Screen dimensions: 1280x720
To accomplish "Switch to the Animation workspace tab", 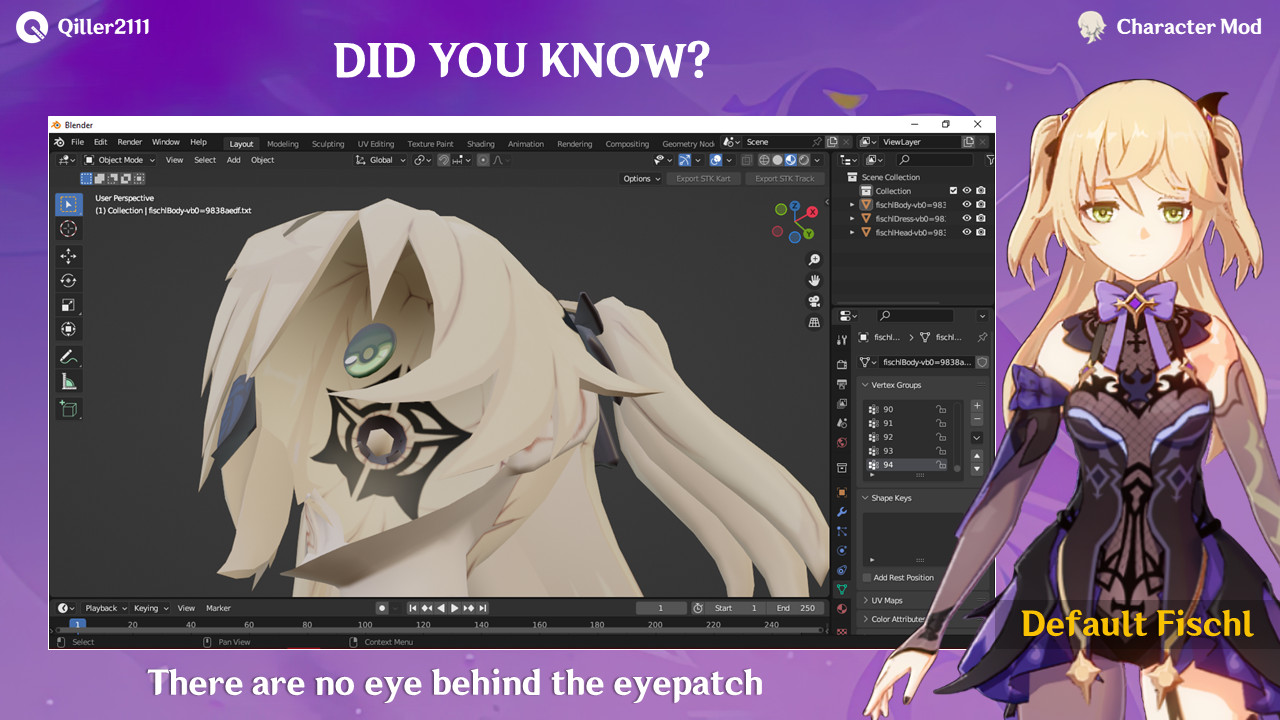I will click(526, 144).
